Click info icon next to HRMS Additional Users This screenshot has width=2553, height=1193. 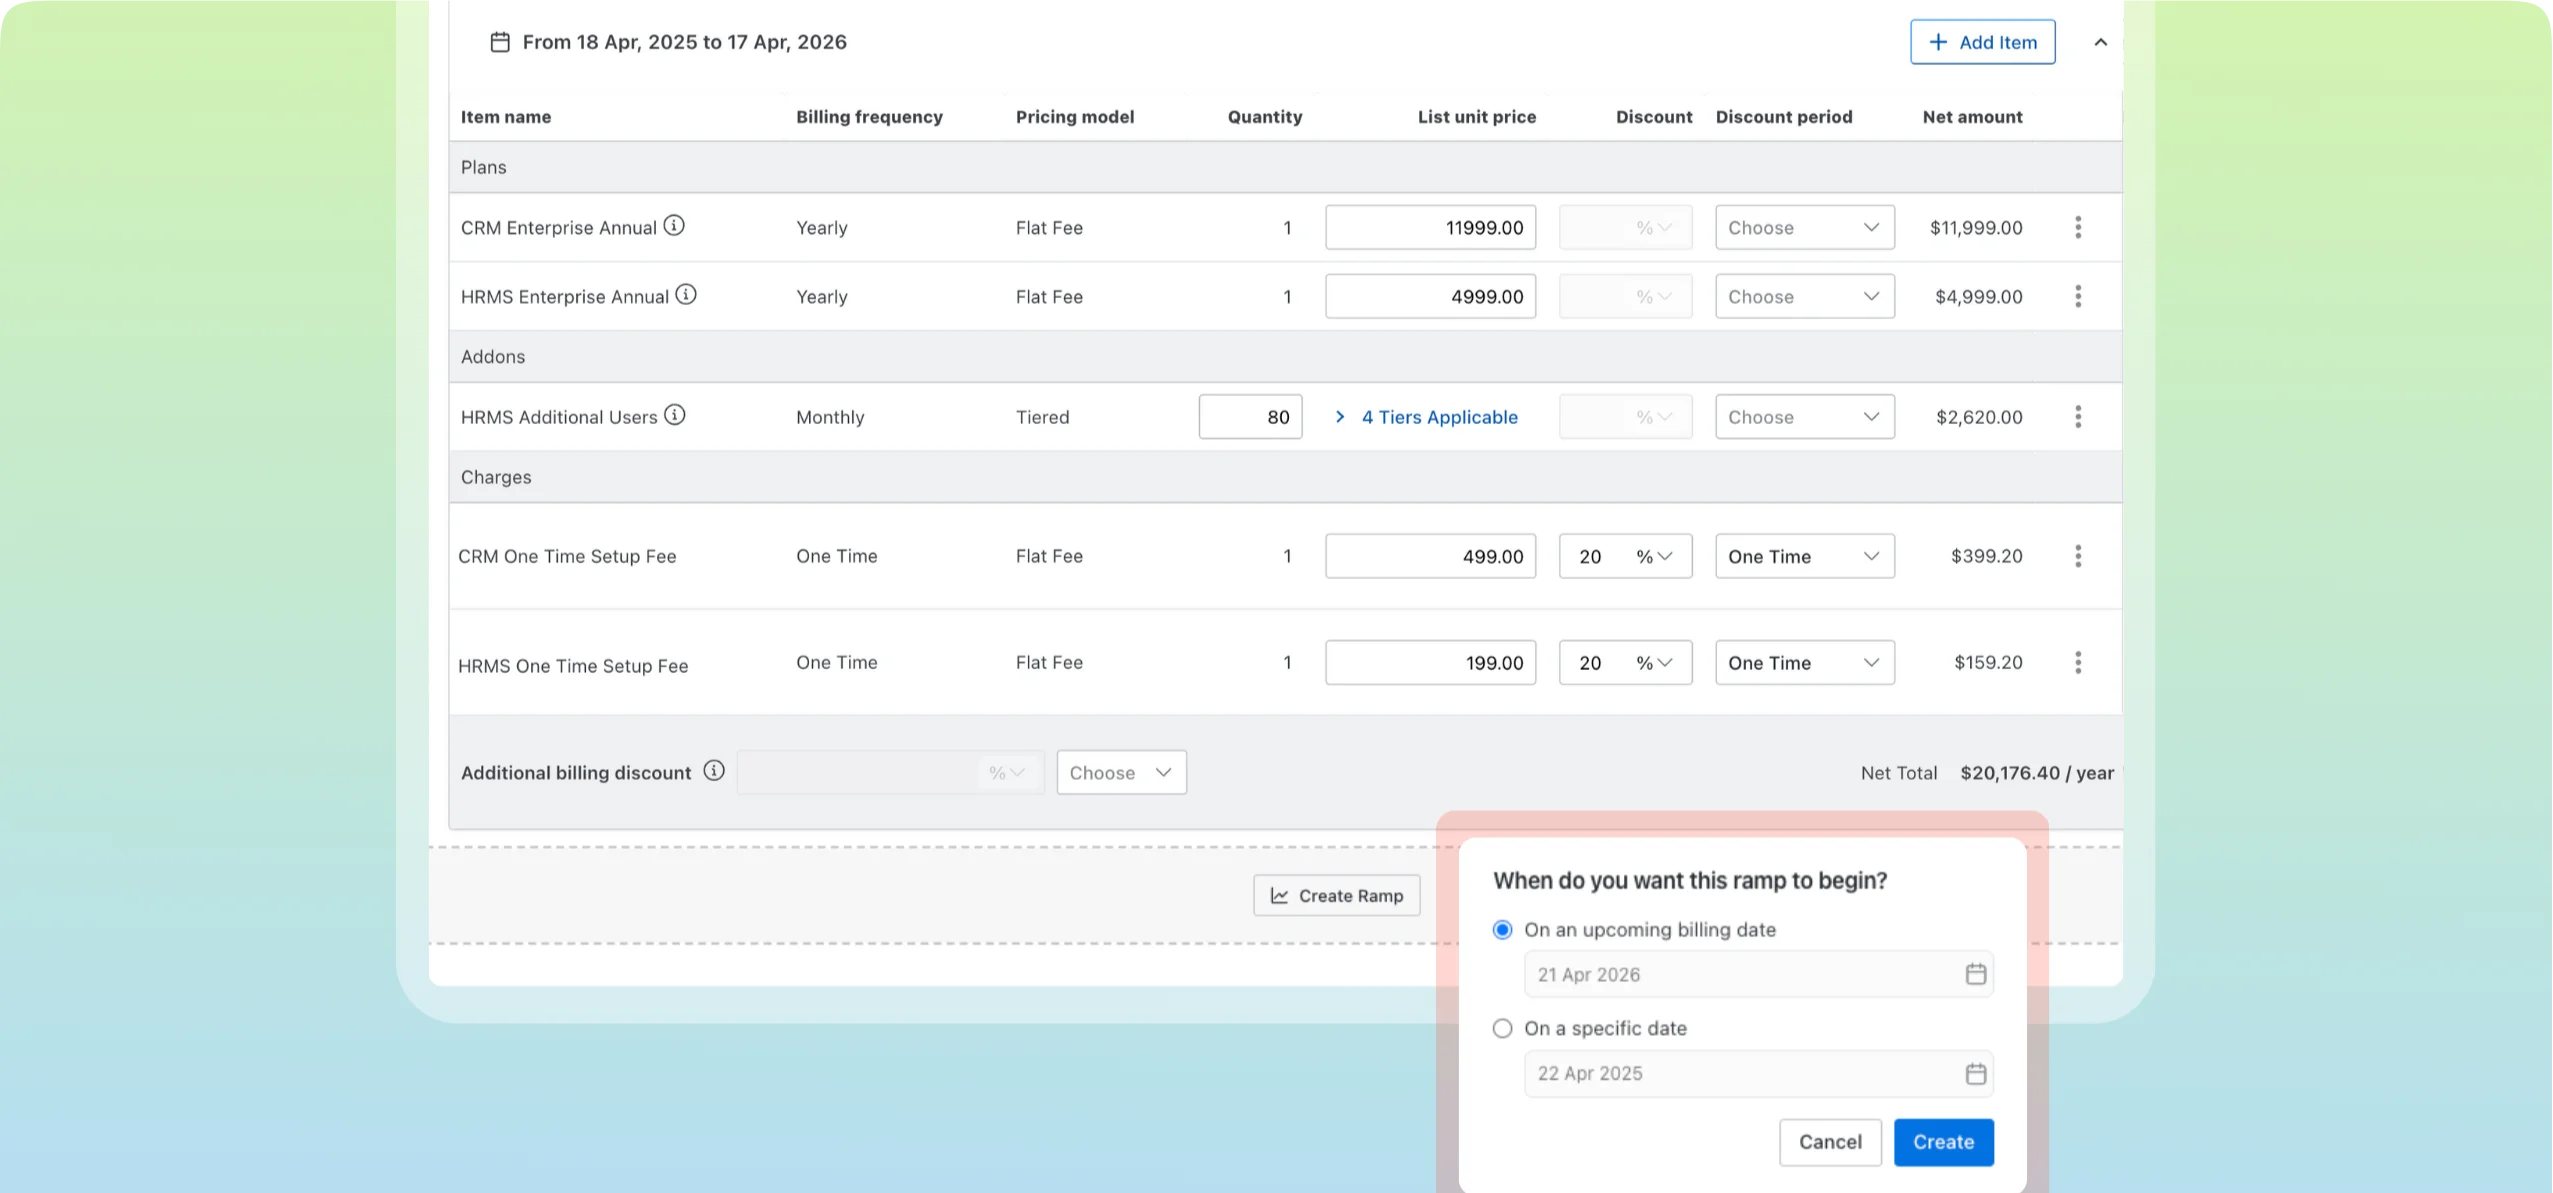[675, 415]
